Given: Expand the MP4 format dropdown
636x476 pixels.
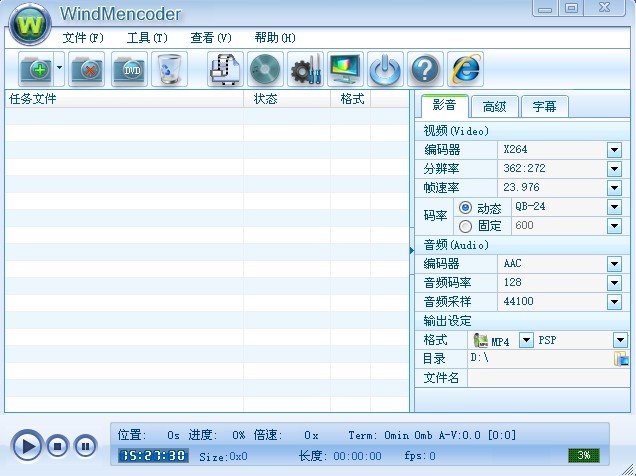Looking at the screenshot, I should (526, 340).
